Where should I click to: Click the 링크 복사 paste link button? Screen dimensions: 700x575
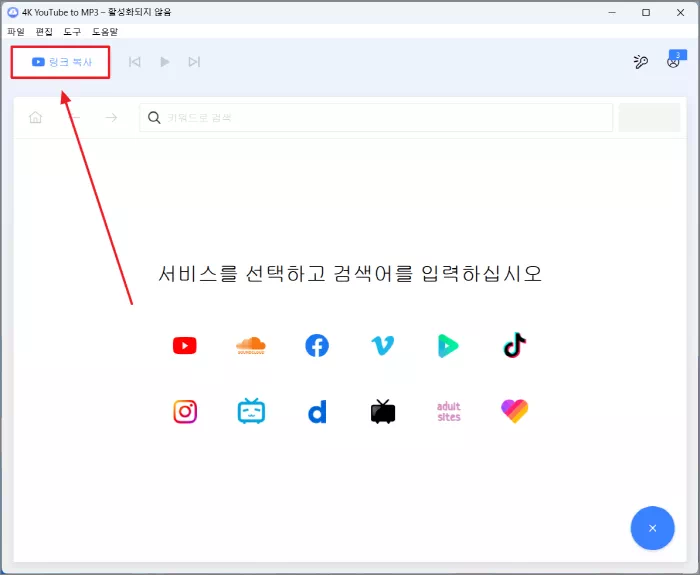(60, 62)
